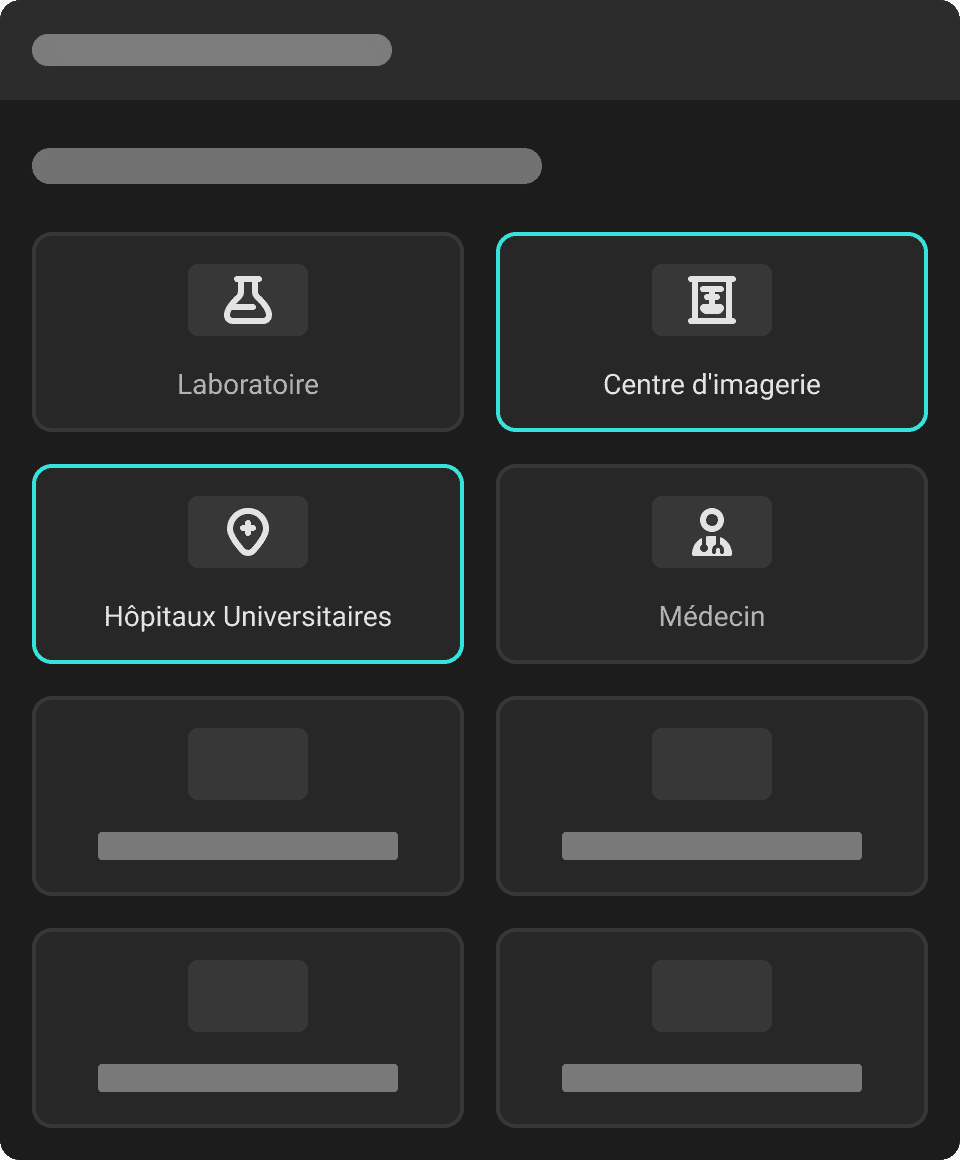Image resolution: width=960 pixels, height=1160 pixels.
Task: Deselect the highlighted Centre d'imagerie card
Action: click(711, 331)
